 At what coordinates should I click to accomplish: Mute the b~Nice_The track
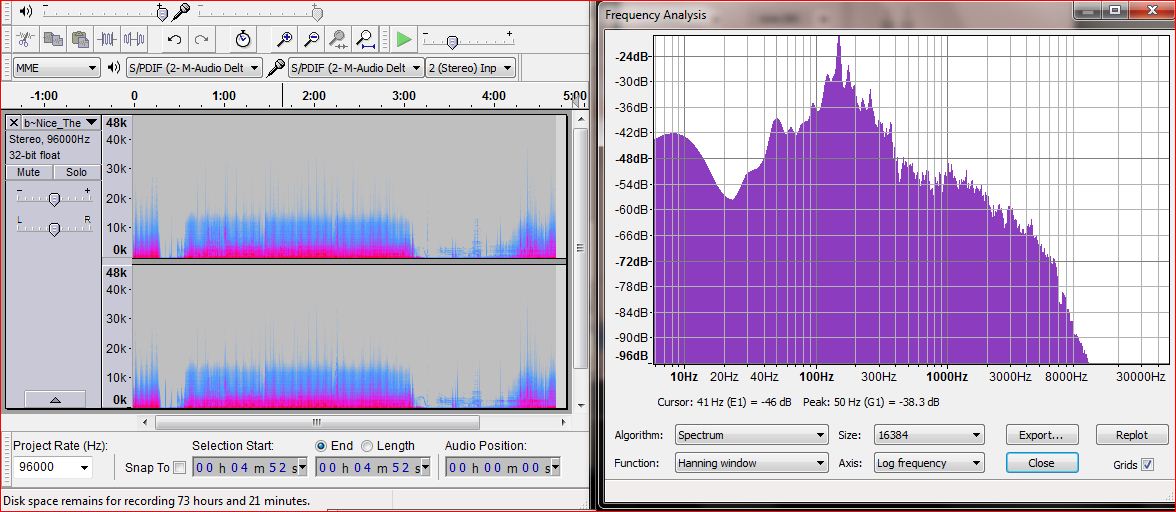[x=28, y=172]
